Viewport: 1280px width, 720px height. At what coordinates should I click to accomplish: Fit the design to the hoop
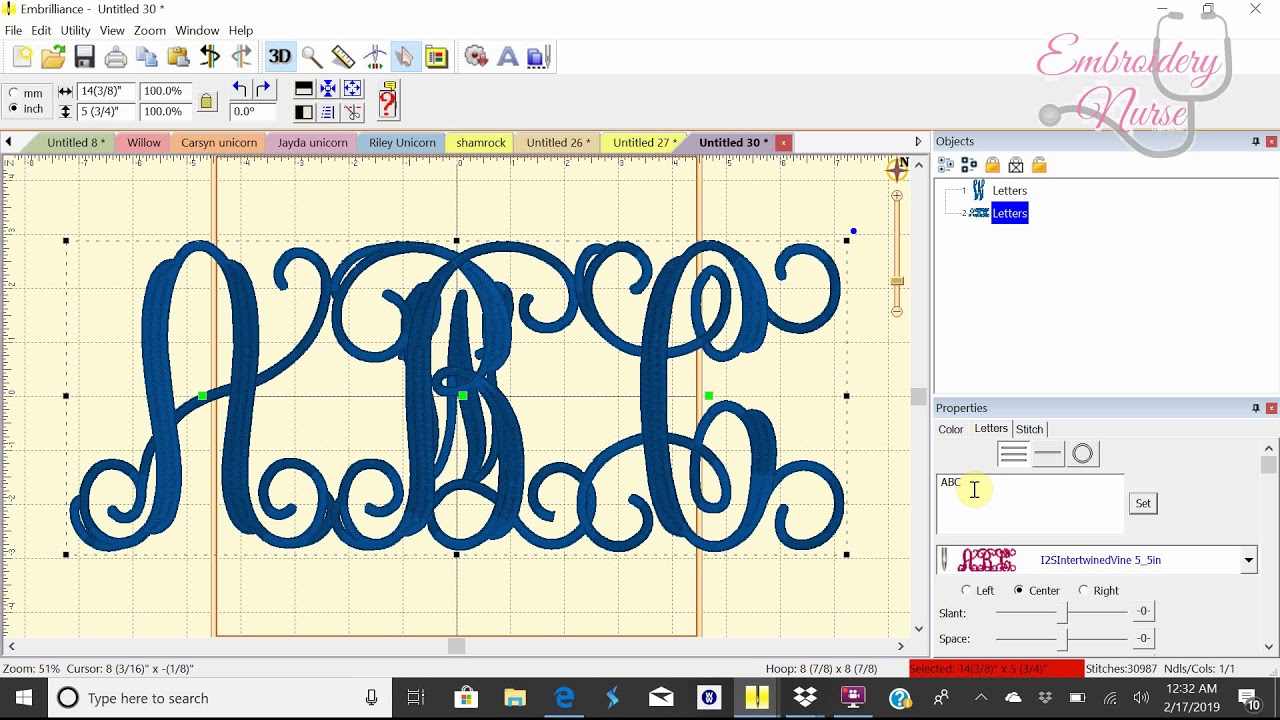tap(352, 90)
